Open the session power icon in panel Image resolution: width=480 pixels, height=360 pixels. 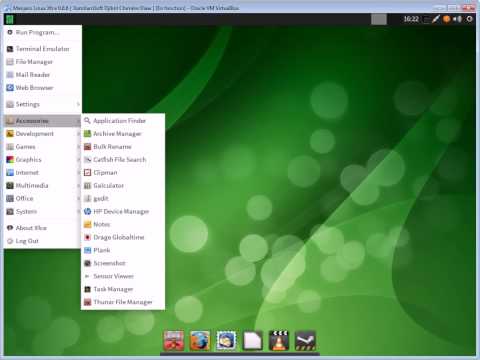(x=470, y=19)
